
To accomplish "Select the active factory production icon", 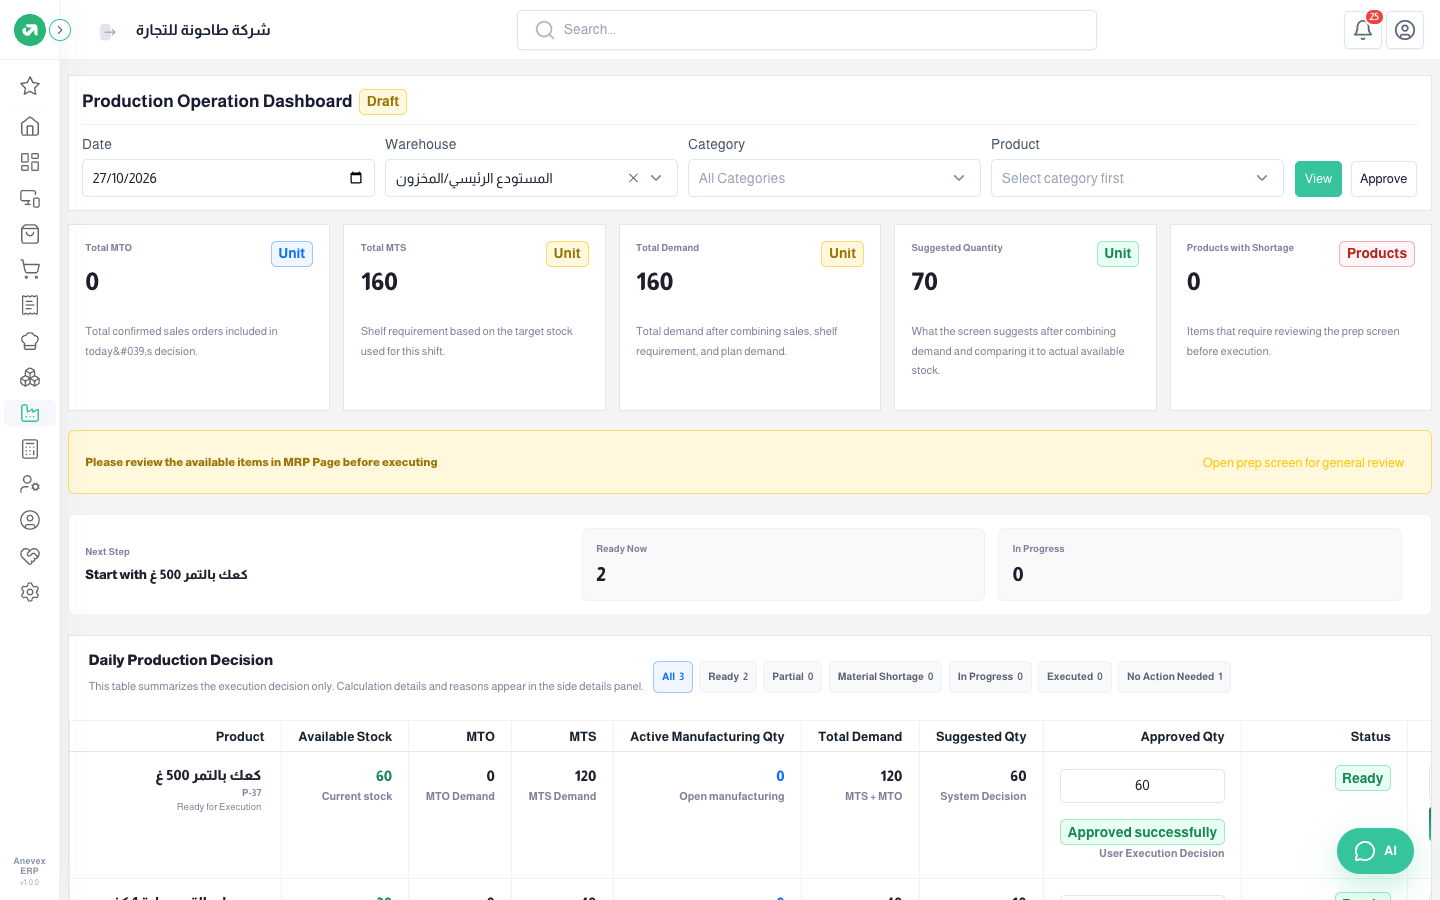I will 30,413.
